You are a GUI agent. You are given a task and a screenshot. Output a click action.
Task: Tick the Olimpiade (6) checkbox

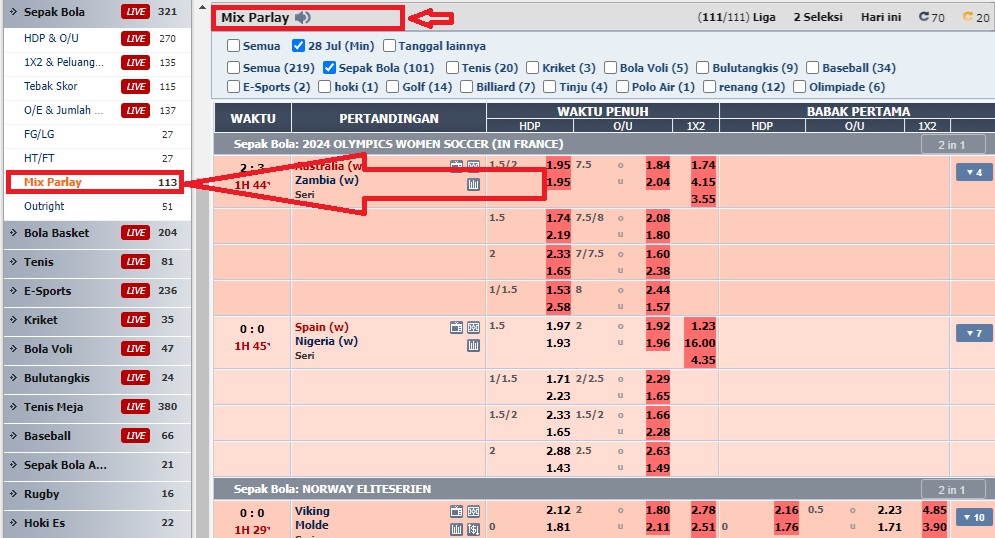[x=800, y=86]
